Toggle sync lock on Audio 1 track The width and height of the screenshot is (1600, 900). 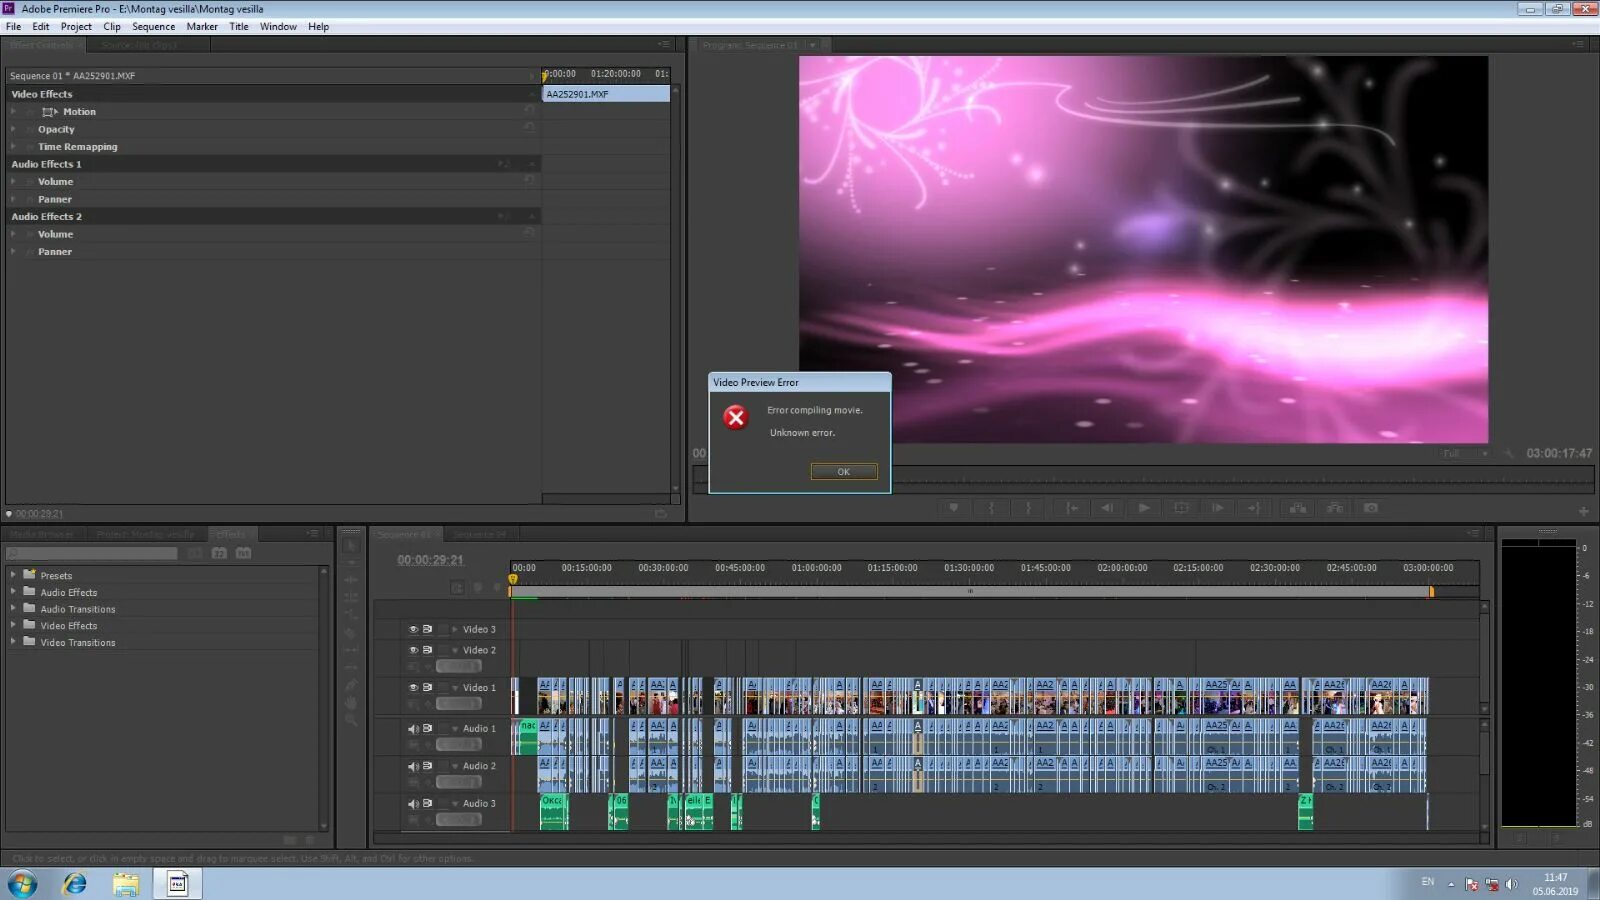427,728
